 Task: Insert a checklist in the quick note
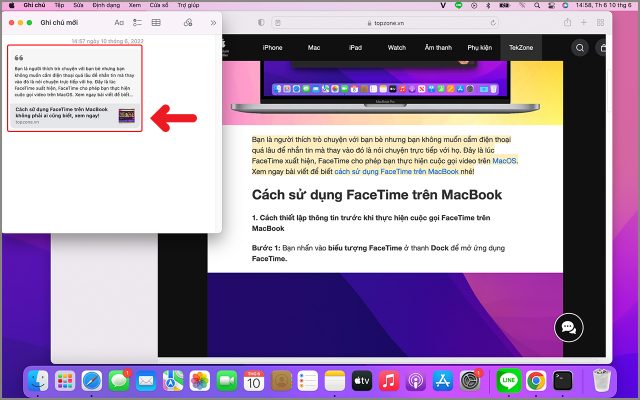pyautogui.click(x=137, y=21)
